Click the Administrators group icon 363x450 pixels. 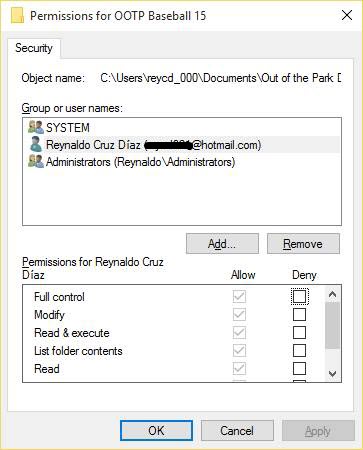36,162
